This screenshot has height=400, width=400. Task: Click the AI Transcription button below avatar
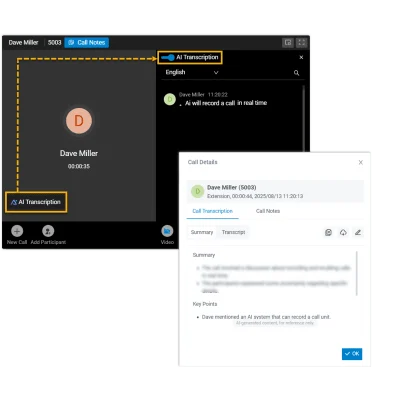coord(36,202)
